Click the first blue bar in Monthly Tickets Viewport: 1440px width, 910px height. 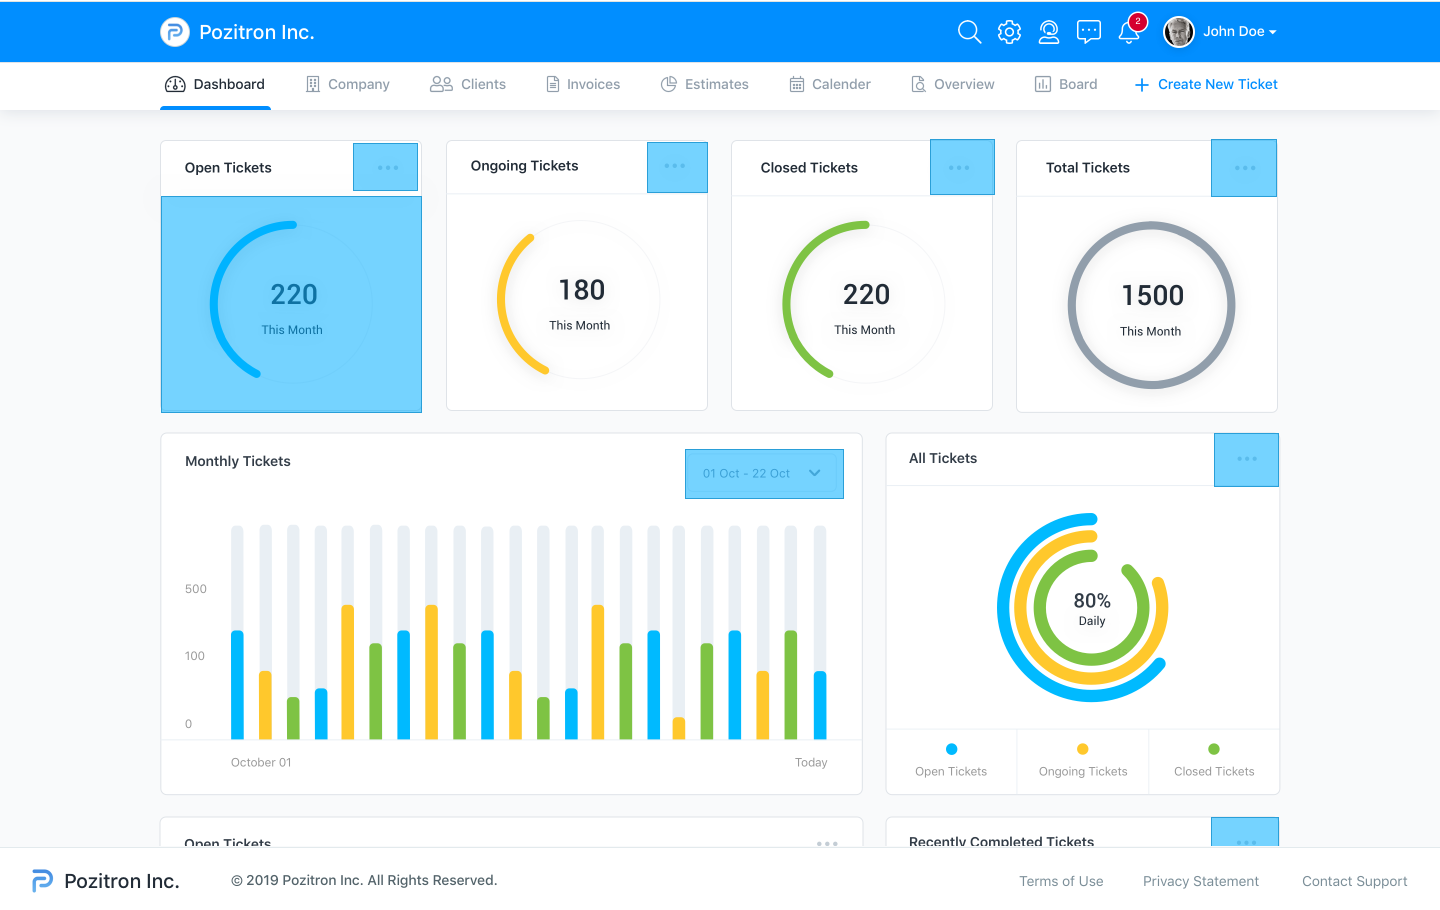click(237, 685)
